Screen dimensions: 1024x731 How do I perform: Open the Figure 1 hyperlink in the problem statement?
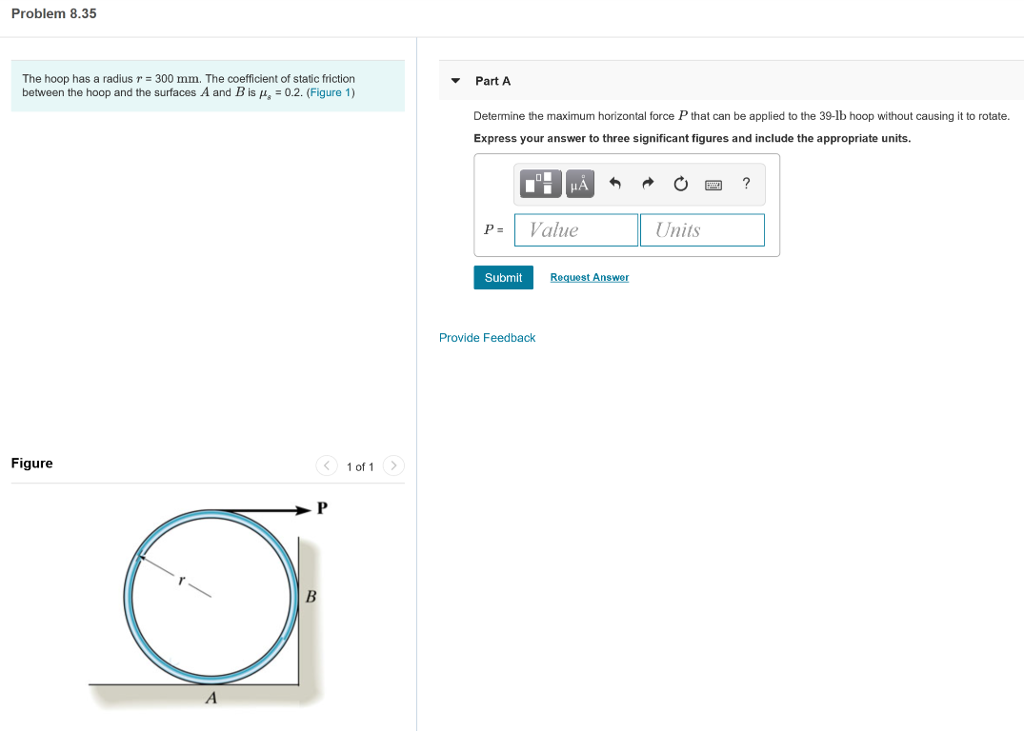pos(330,92)
